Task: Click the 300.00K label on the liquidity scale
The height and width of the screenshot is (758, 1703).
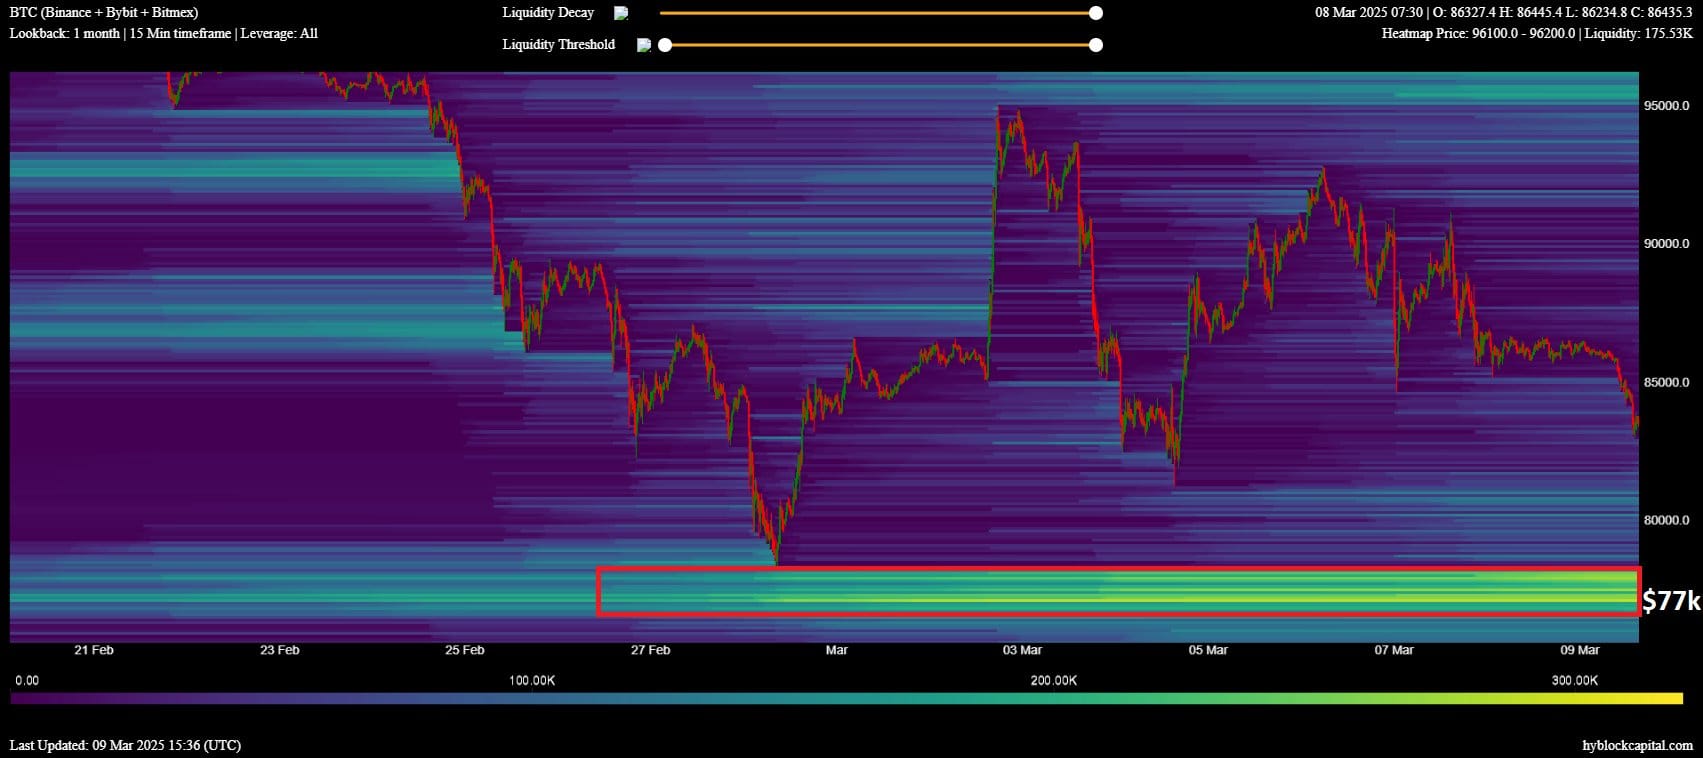Action: [x=1574, y=680]
